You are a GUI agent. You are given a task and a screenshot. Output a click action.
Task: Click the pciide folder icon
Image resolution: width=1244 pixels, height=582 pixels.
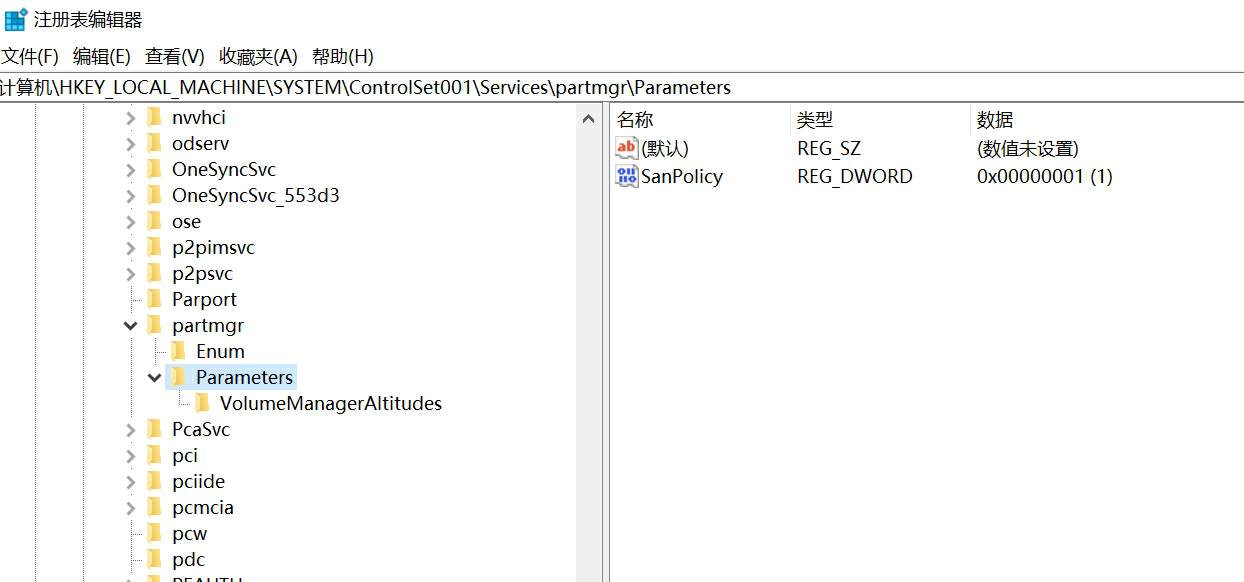[x=154, y=481]
